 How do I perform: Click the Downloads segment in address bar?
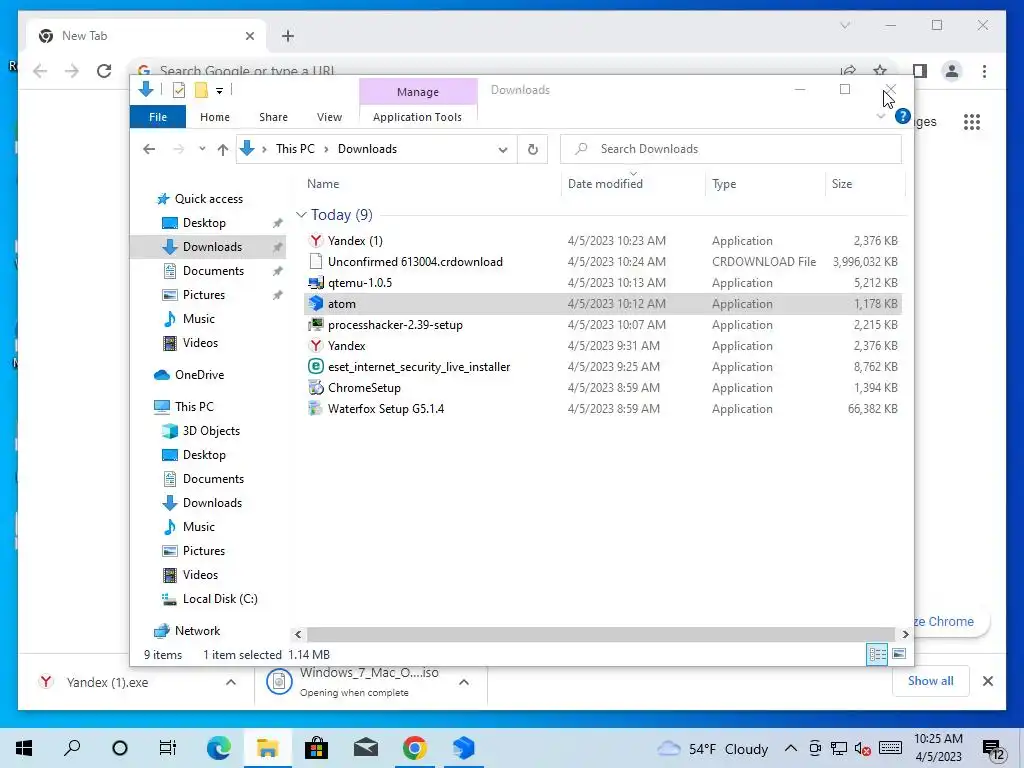click(x=367, y=149)
